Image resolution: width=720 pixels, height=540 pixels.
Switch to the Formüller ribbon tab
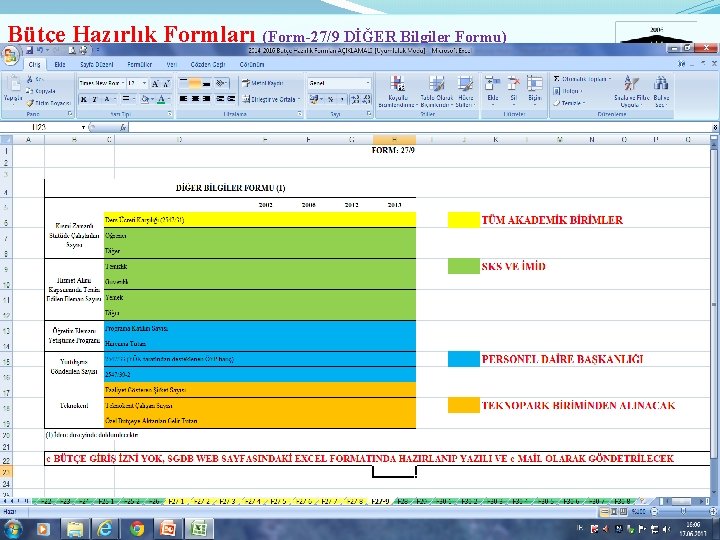(140, 64)
